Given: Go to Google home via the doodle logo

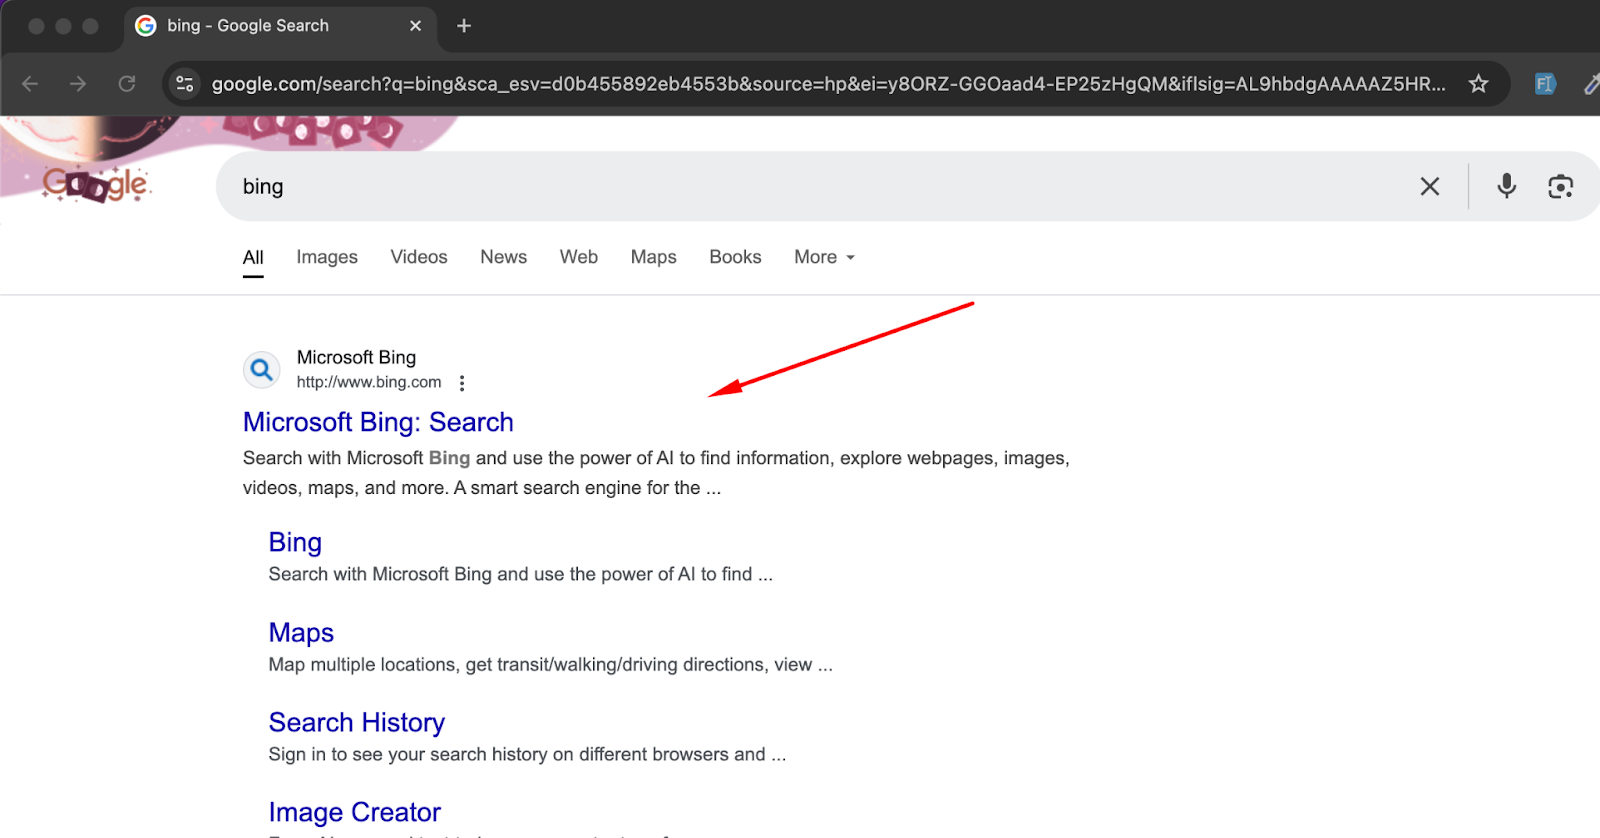Looking at the screenshot, I should tap(96, 184).
